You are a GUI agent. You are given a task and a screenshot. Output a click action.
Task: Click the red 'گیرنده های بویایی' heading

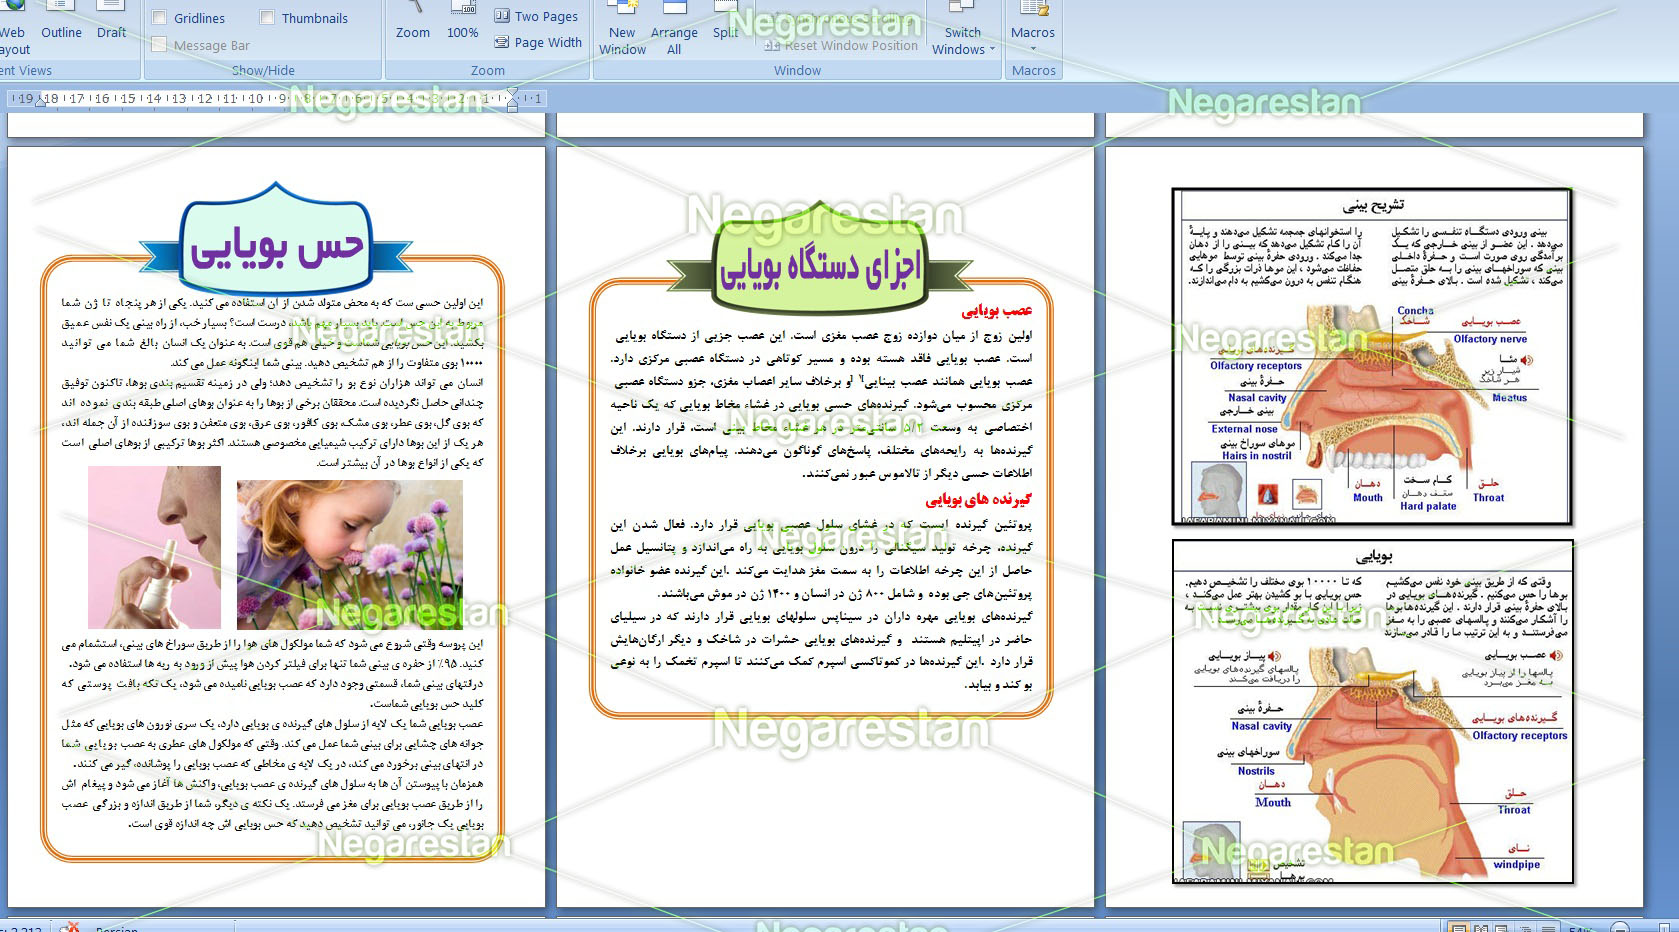978,499
